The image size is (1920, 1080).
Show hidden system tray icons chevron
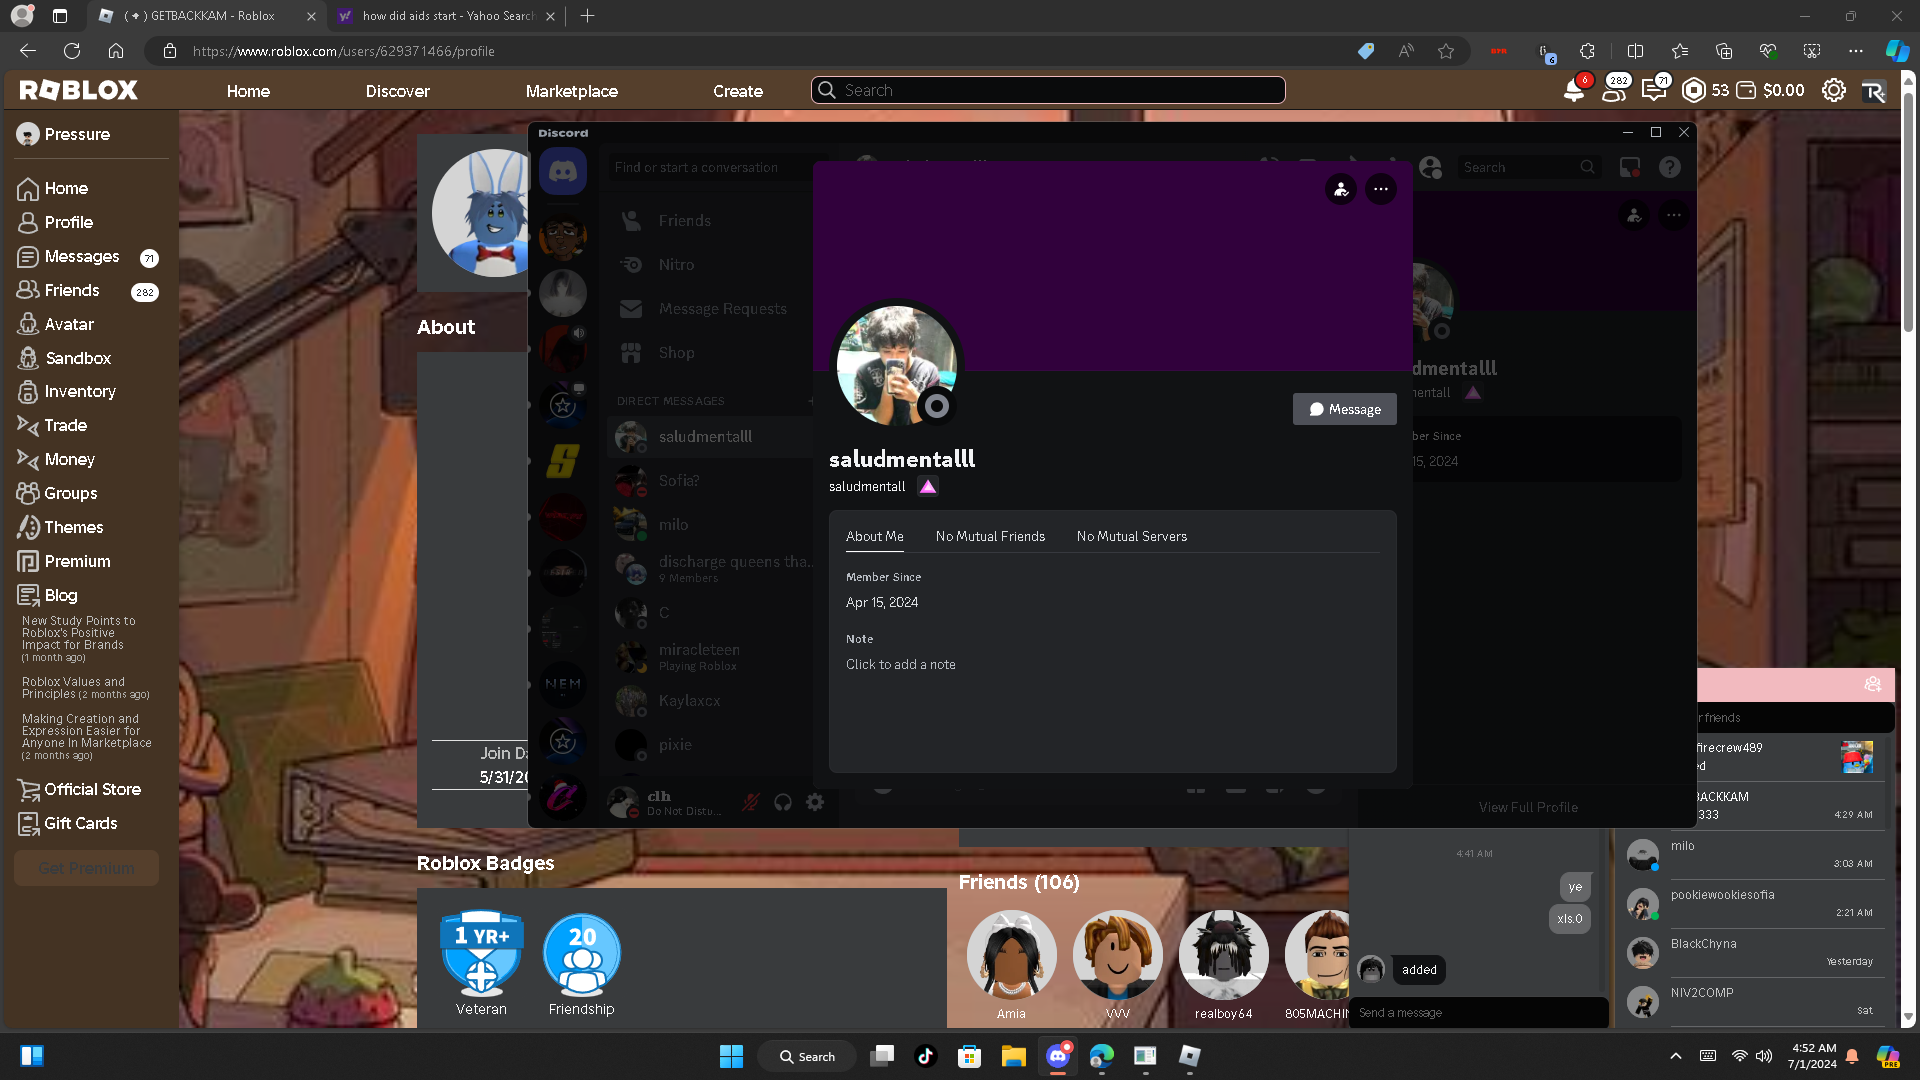[1676, 1056]
